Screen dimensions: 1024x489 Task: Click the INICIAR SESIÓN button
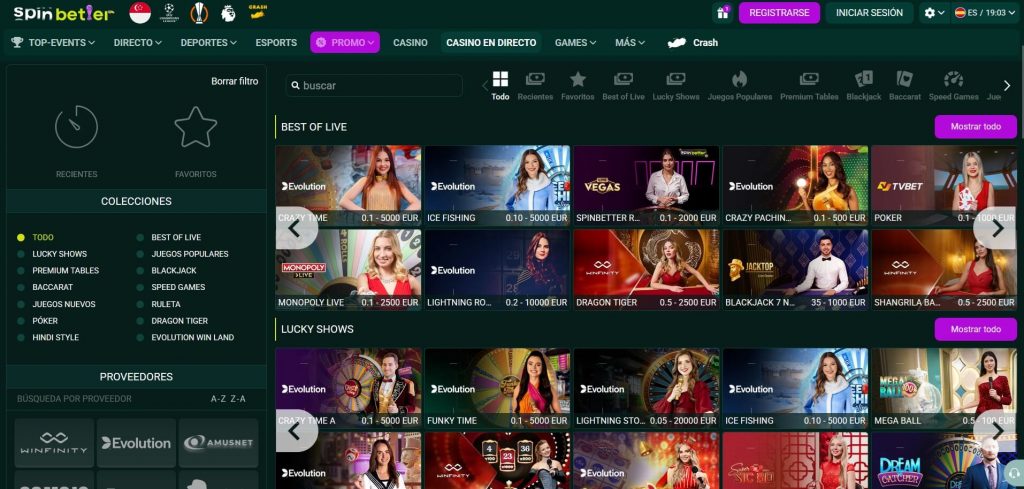click(x=869, y=12)
